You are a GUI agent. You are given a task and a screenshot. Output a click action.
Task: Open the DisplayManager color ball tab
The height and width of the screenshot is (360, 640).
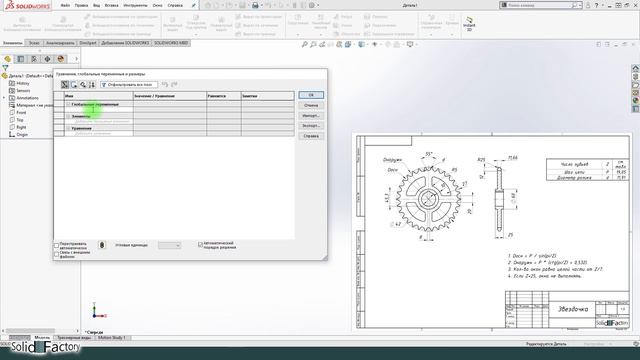[61, 59]
